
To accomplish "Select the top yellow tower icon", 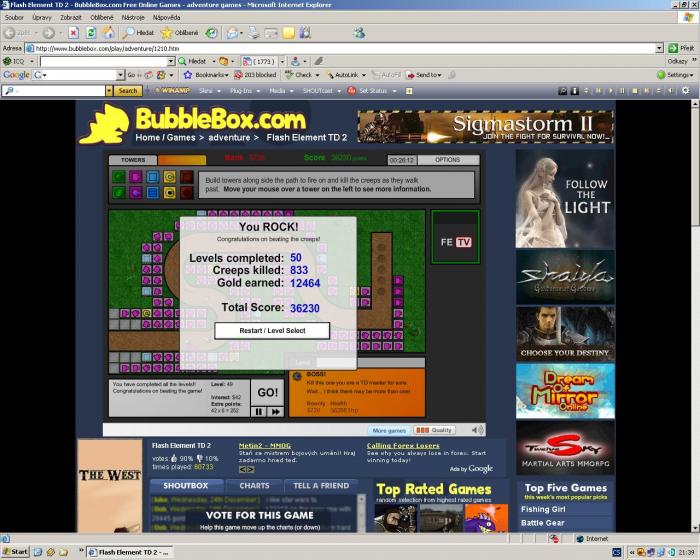I will tap(170, 177).
